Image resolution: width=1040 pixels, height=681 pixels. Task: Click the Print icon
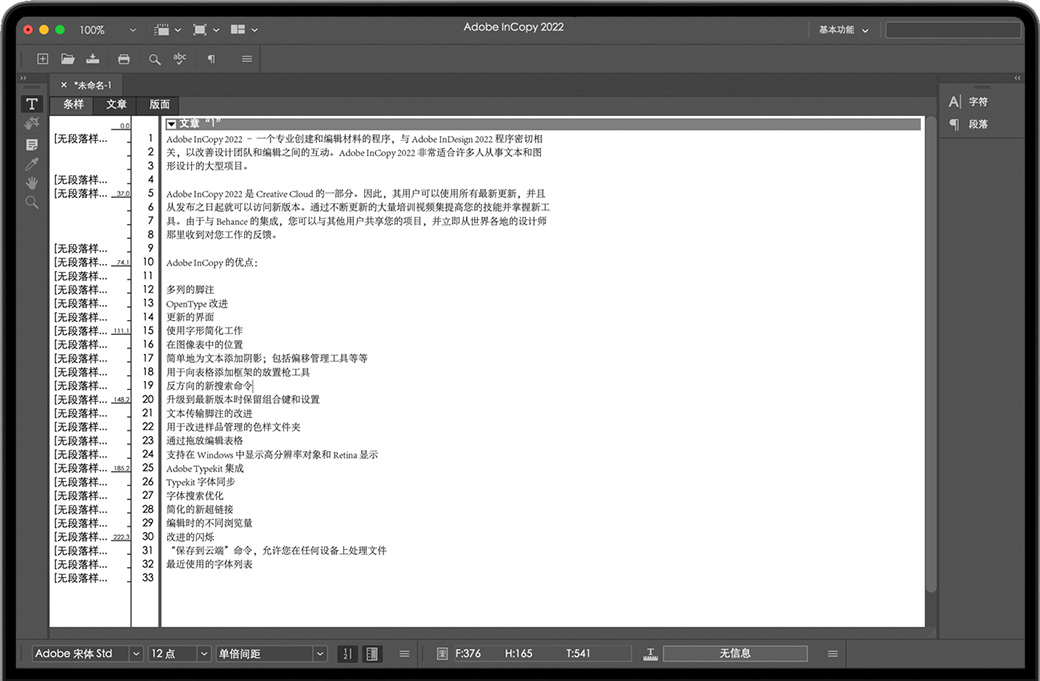click(123, 59)
